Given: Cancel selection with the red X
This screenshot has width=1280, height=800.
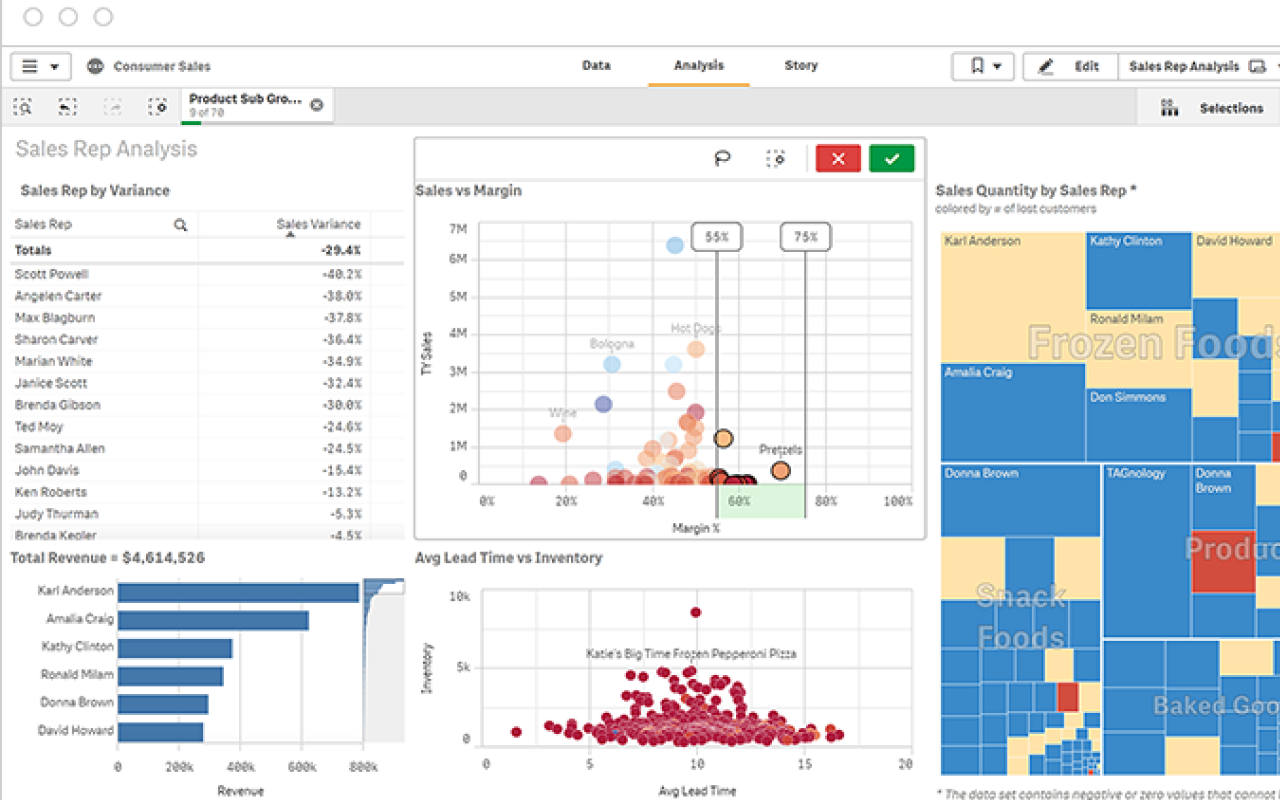Looking at the screenshot, I should click(837, 158).
